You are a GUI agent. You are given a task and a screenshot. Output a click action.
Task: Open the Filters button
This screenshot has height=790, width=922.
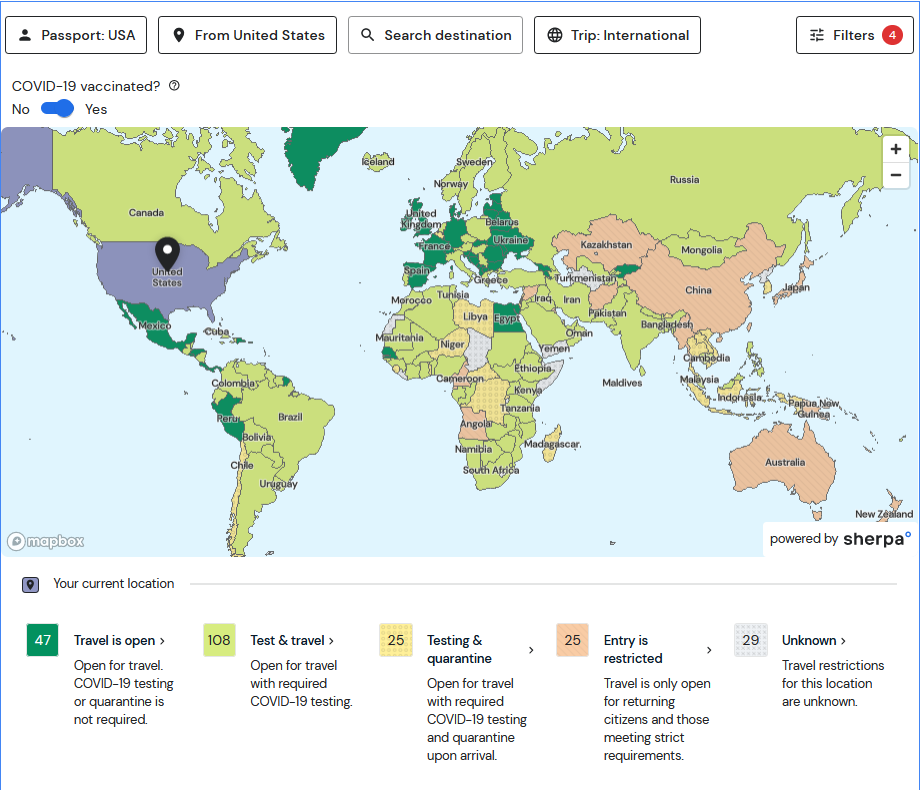(853, 35)
